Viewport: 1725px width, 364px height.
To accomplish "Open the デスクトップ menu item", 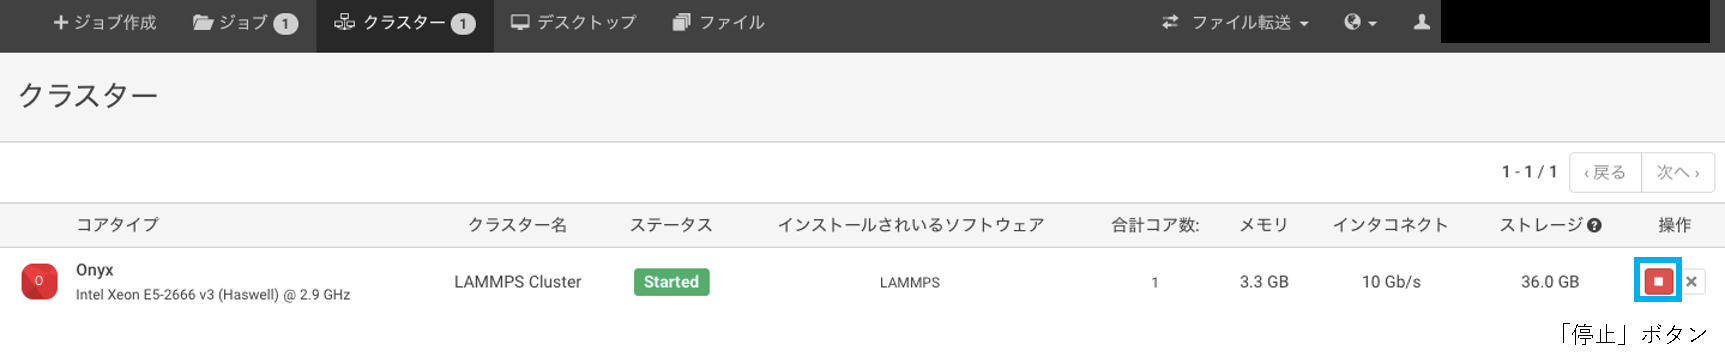I will click(573, 22).
